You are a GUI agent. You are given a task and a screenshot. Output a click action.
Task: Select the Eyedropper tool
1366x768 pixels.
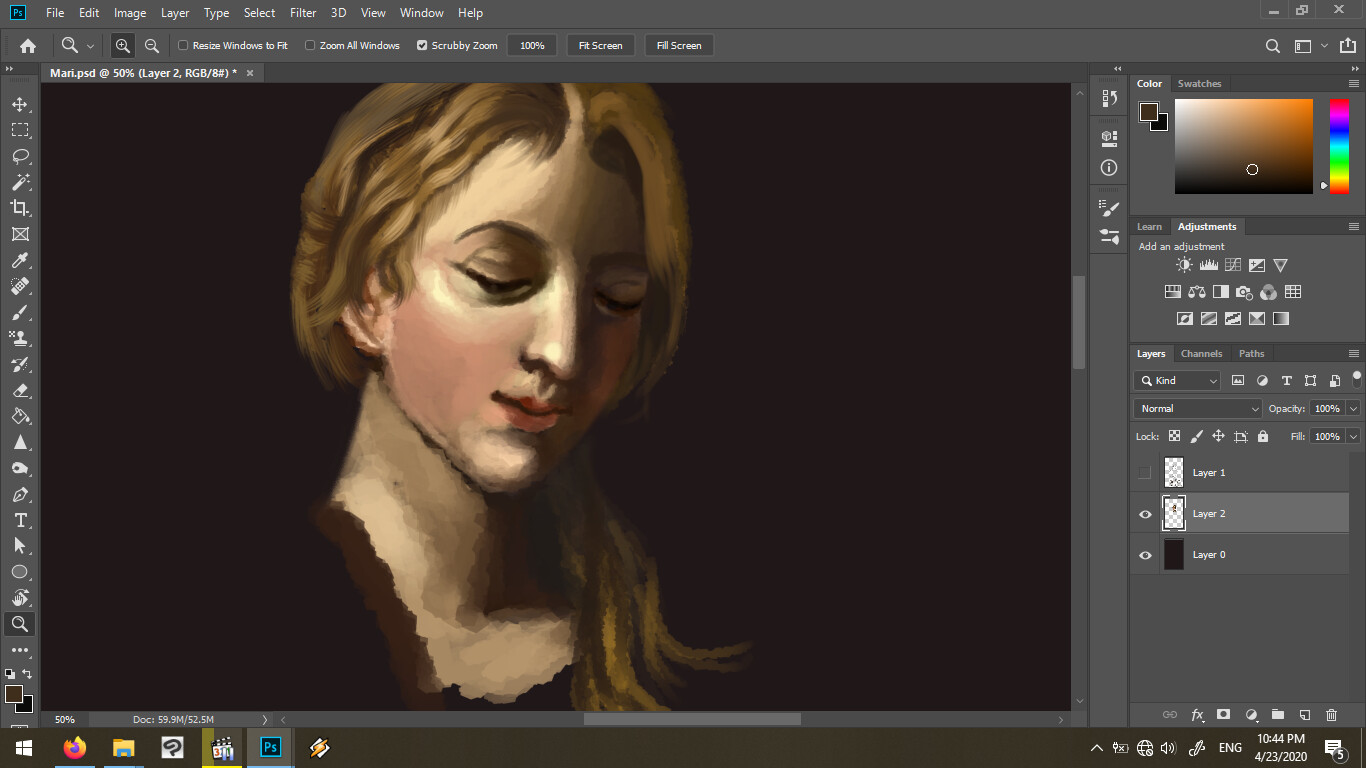pyautogui.click(x=20, y=260)
